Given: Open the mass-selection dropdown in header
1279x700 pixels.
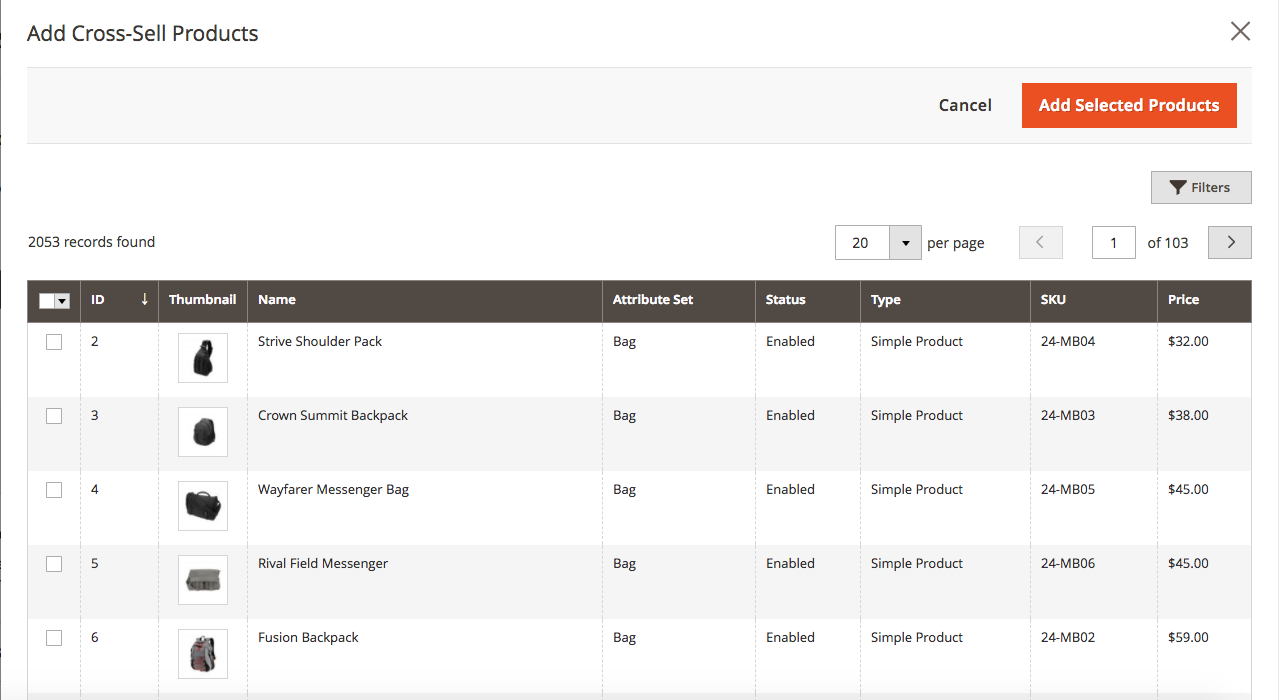Looking at the screenshot, I should point(64,300).
